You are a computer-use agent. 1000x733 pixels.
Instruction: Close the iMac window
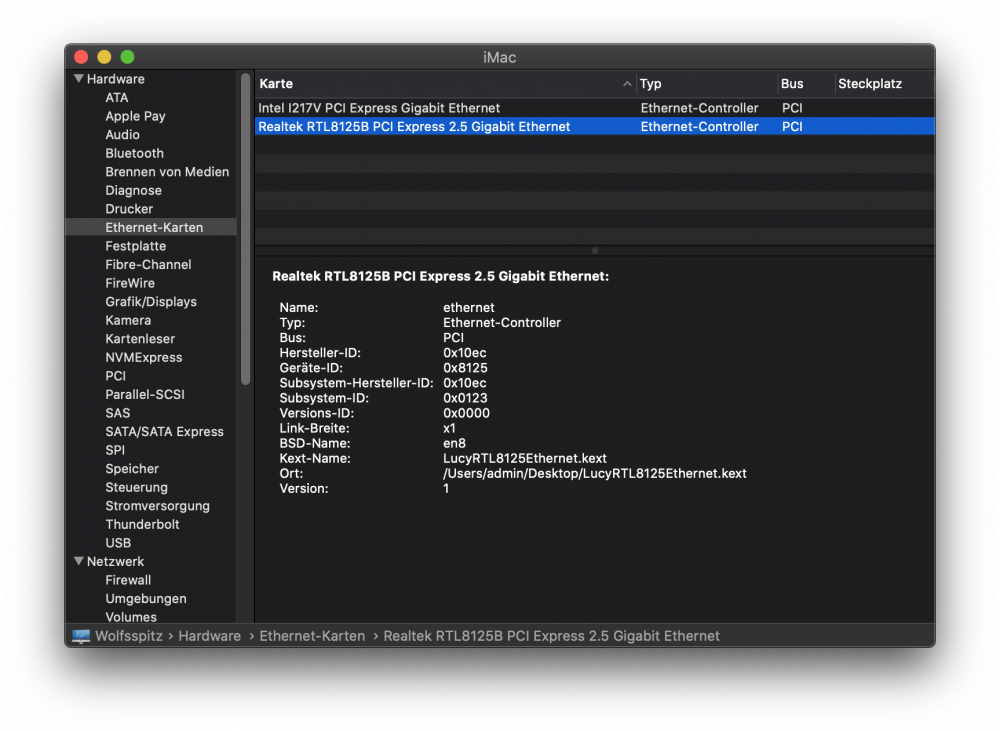coord(81,57)
